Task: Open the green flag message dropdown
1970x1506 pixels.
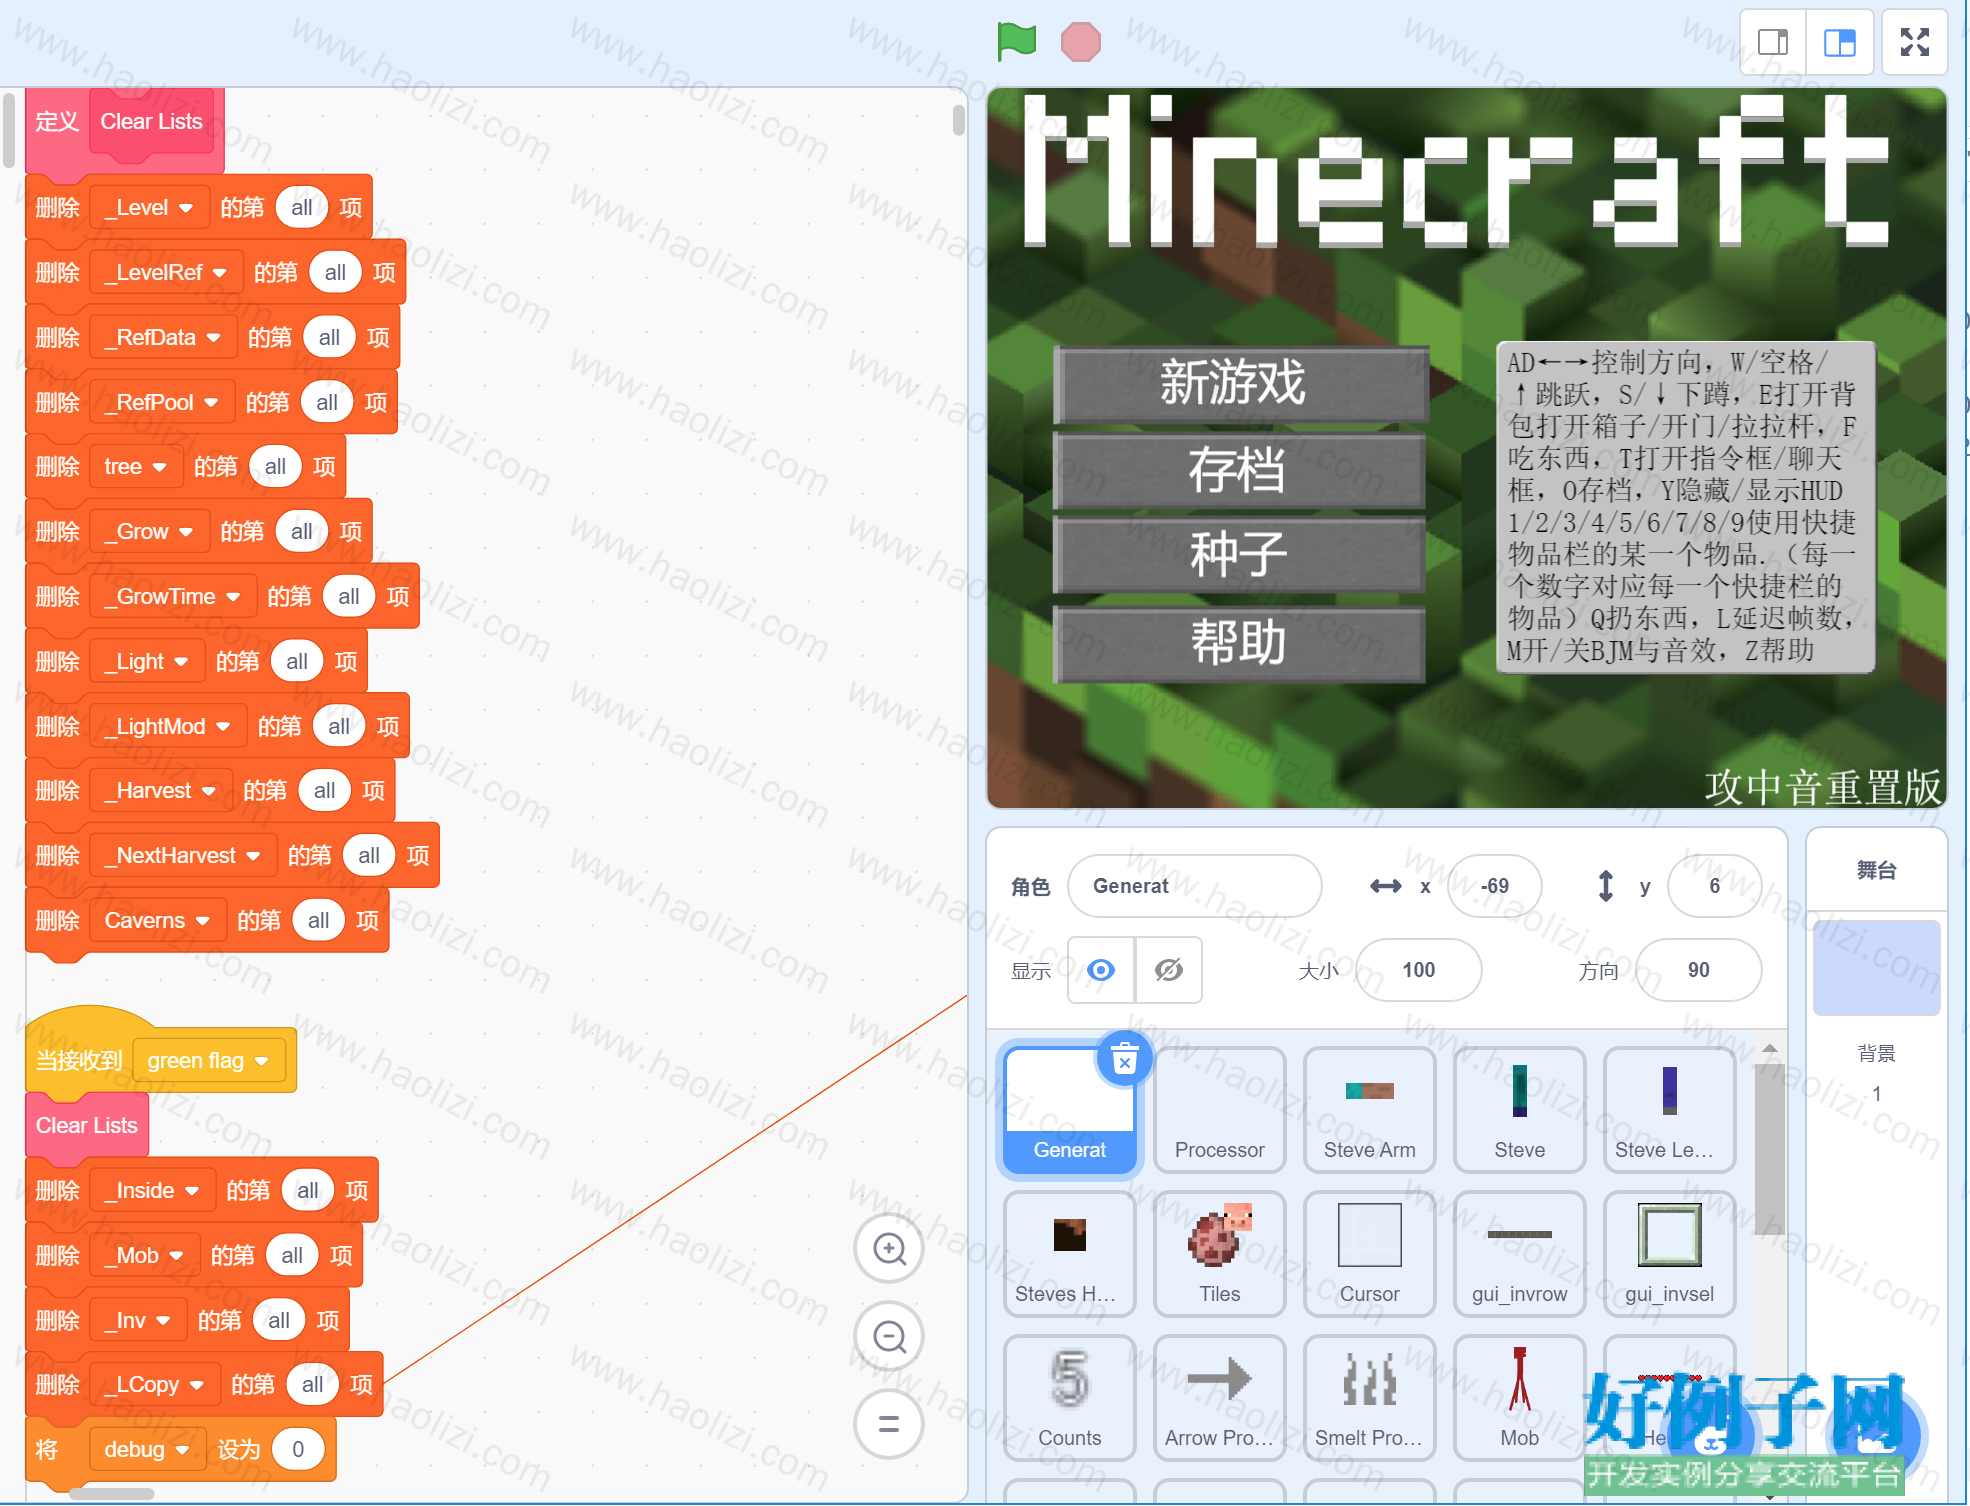Action: click(209, 1061)
